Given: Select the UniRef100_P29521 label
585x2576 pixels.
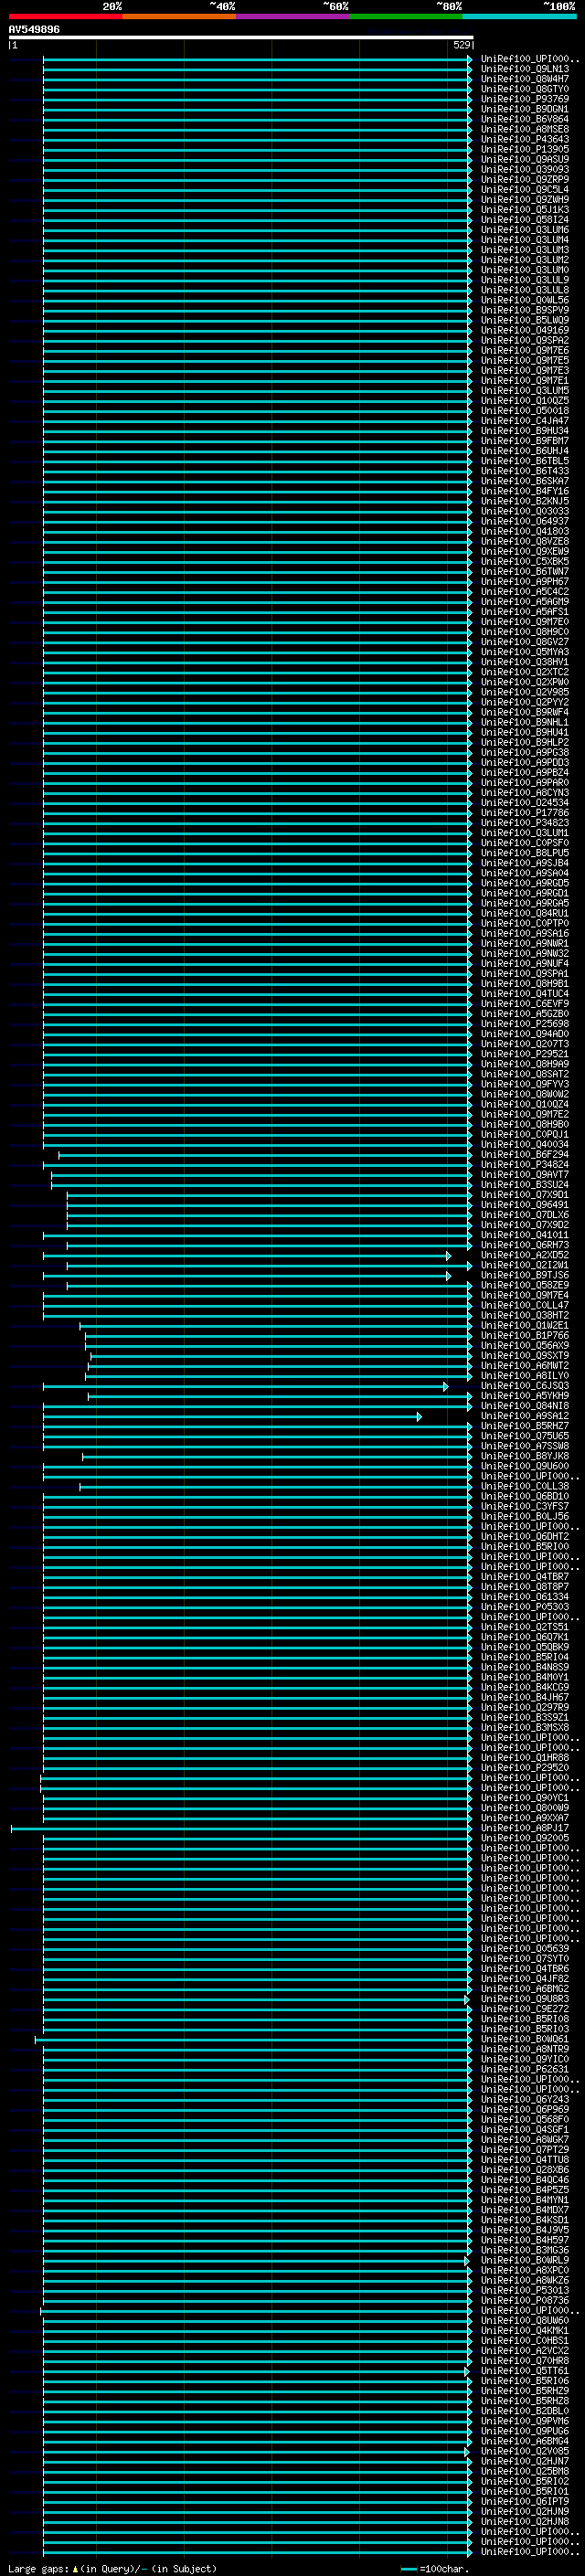Looking at the screenshot, I should pos(525,1053).
